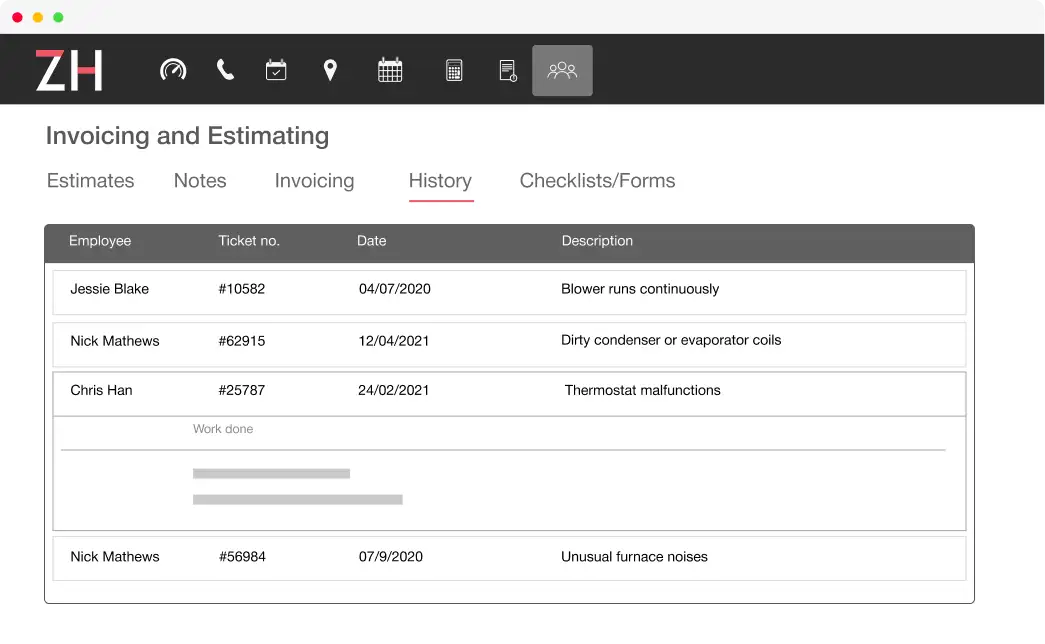The width and height of the screenshot is (1045, 644).
Task: Click ticket number #10582
Action: click(242, 289)
